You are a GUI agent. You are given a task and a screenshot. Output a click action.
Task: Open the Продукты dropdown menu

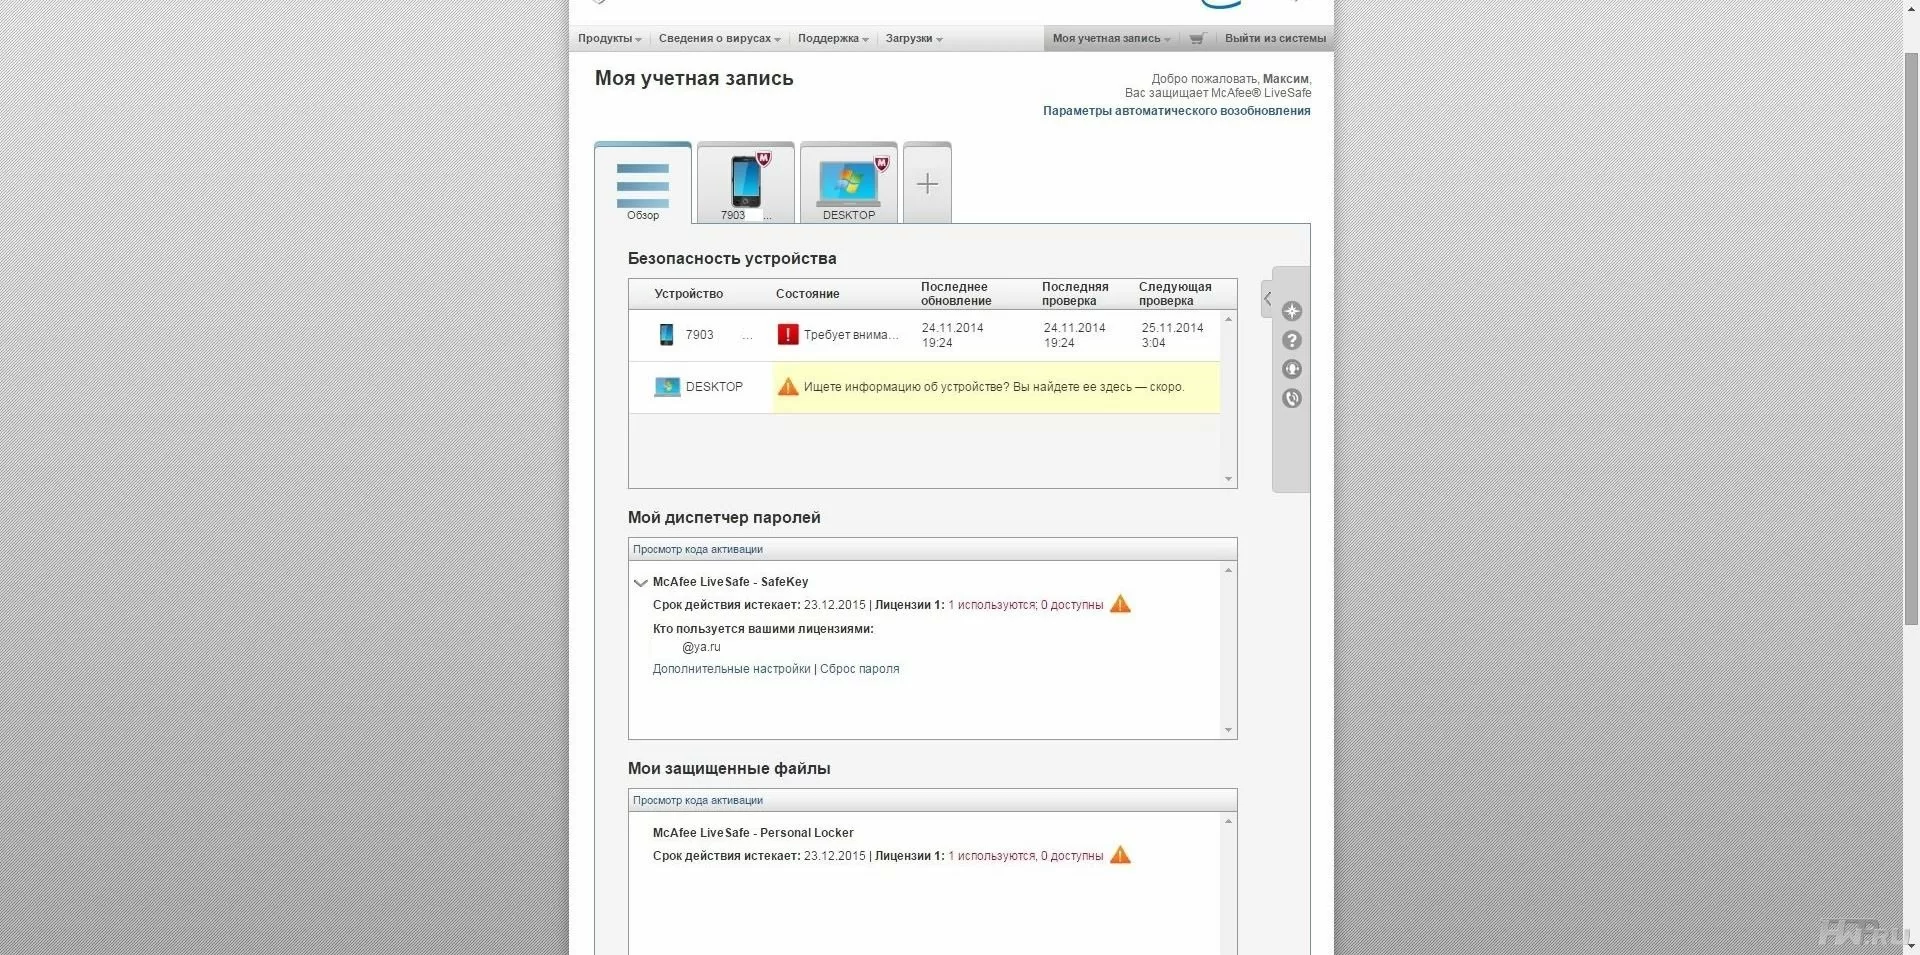[609, 39]
